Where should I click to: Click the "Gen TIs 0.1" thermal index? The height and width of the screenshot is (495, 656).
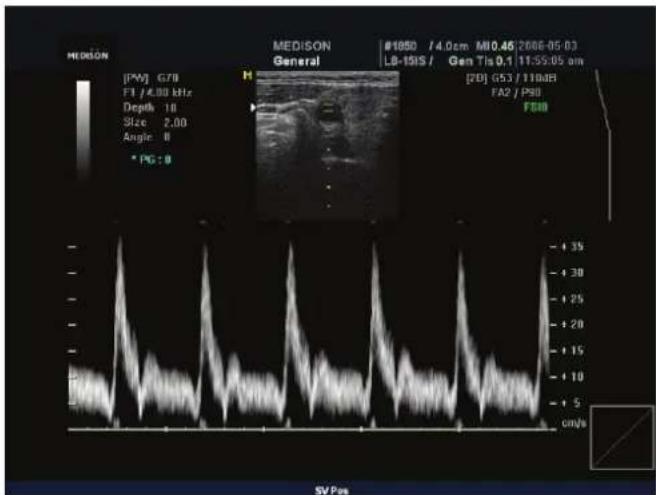(480, 61)
